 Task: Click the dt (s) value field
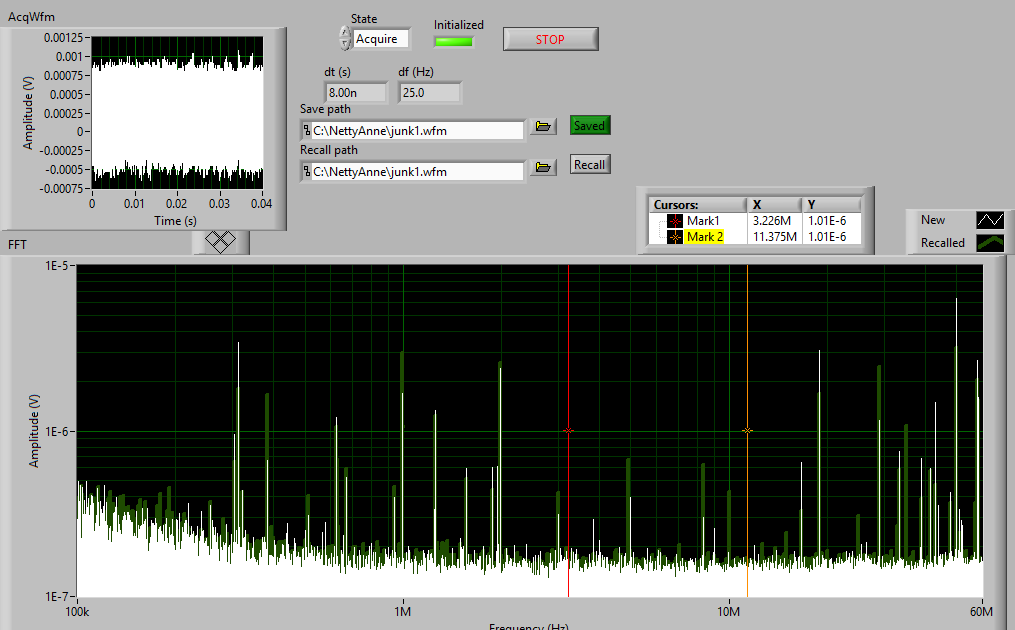[341, 92]
